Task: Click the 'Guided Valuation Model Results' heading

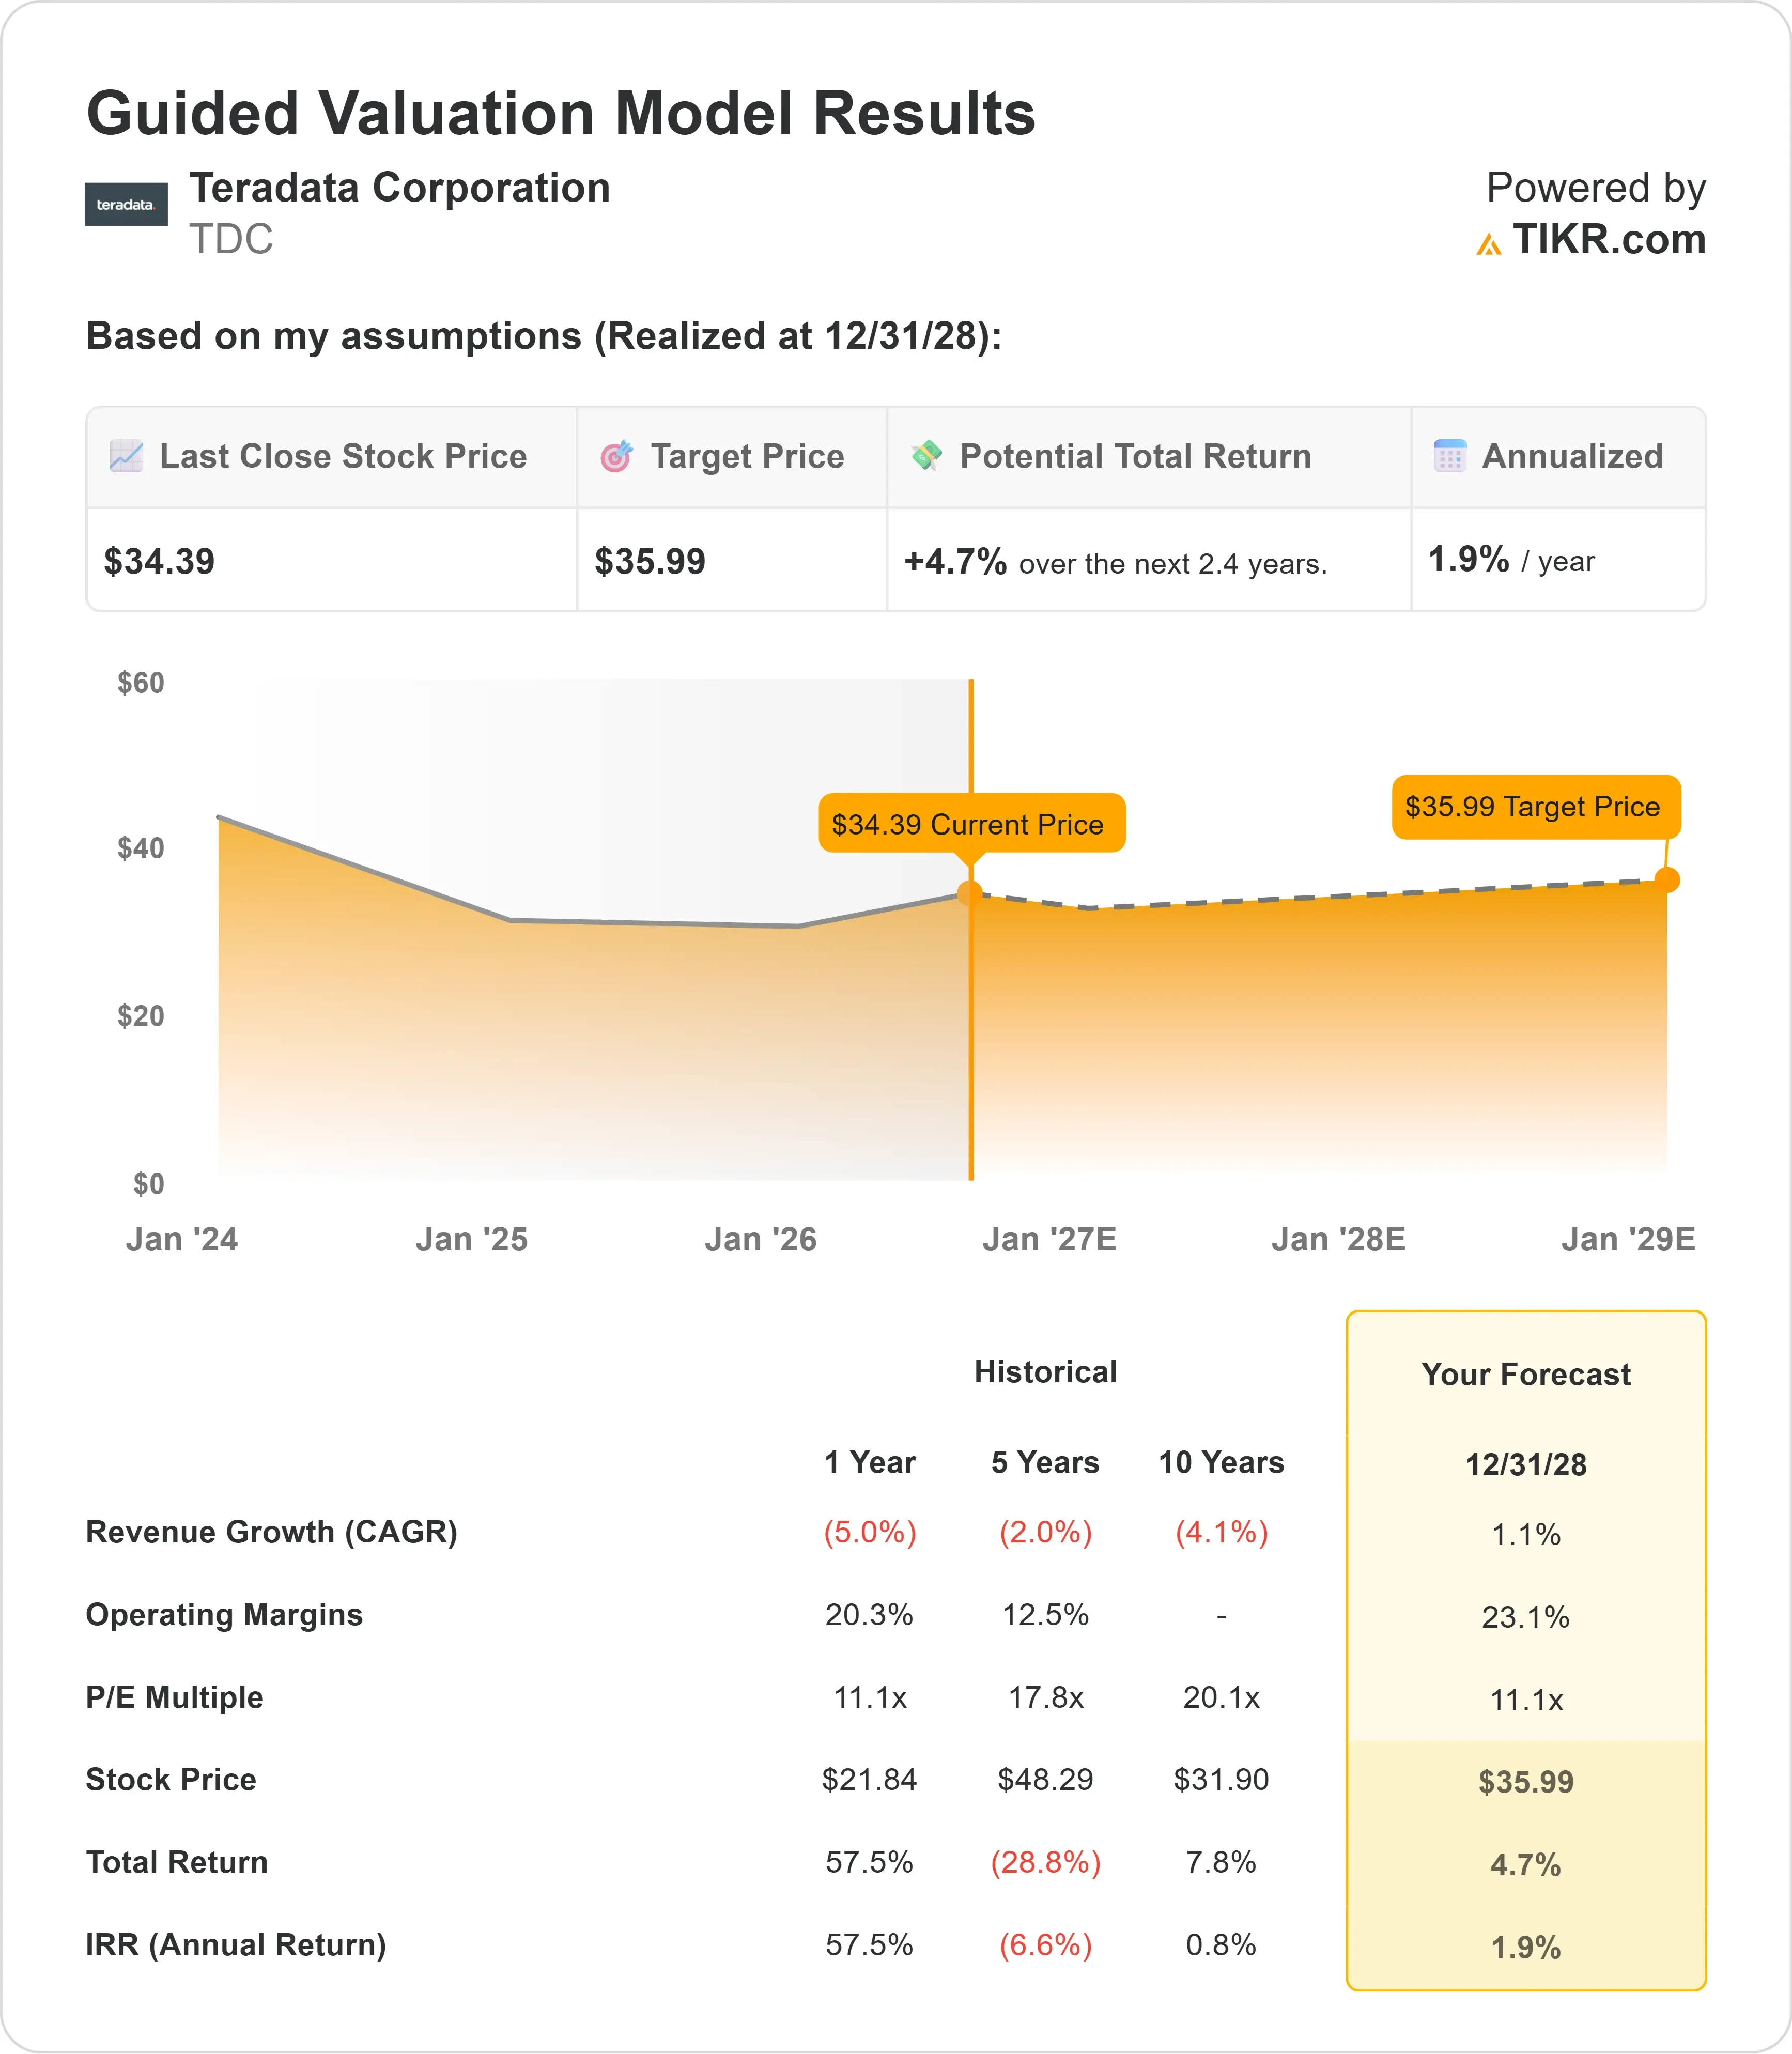Action: 561,113
